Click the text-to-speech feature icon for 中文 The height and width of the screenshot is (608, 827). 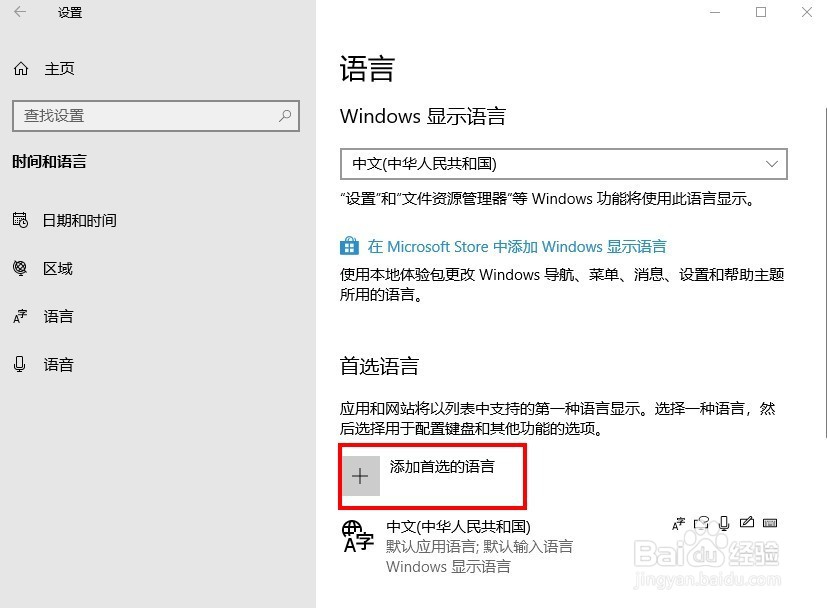click(701, 523)
